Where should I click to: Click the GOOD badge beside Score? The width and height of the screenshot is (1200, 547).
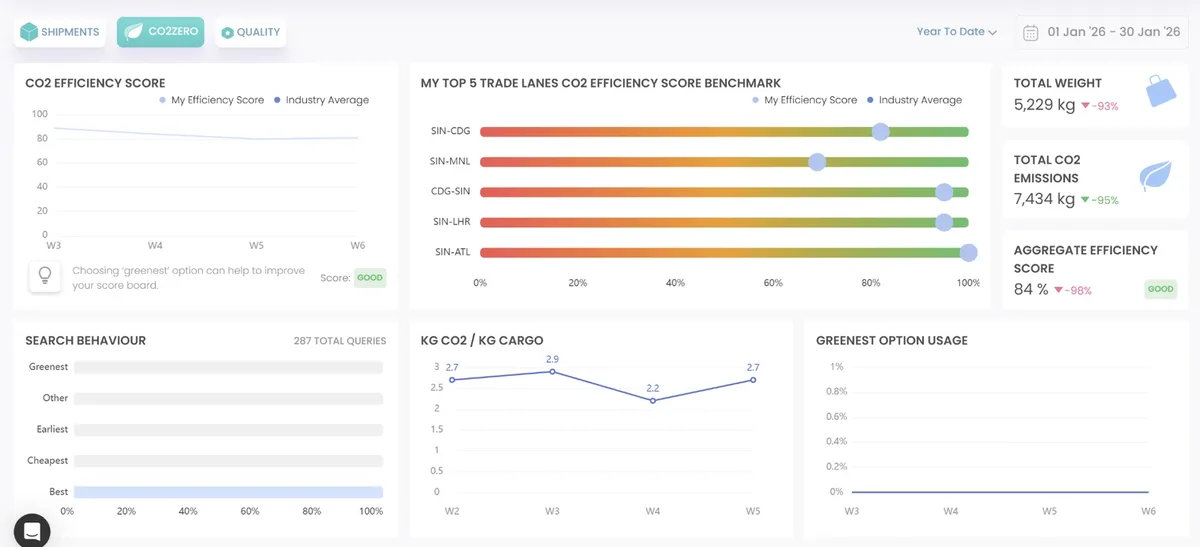(370, 278)
